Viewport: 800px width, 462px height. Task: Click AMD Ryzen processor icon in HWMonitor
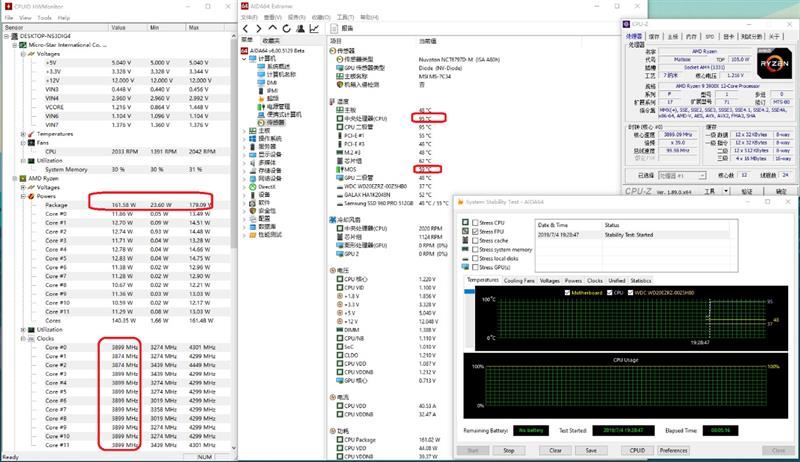coord(23,178)
